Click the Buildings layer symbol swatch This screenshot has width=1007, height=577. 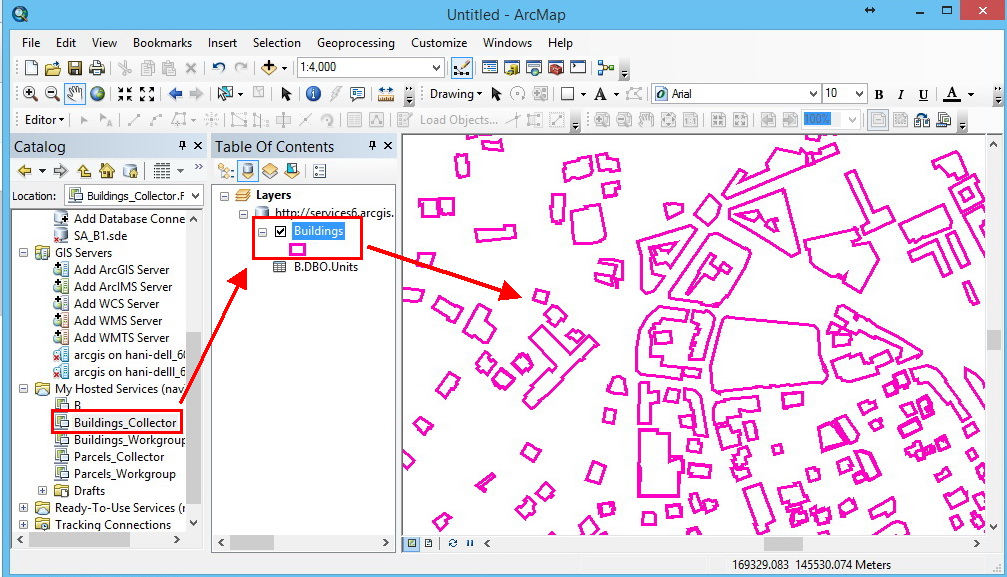297,249
